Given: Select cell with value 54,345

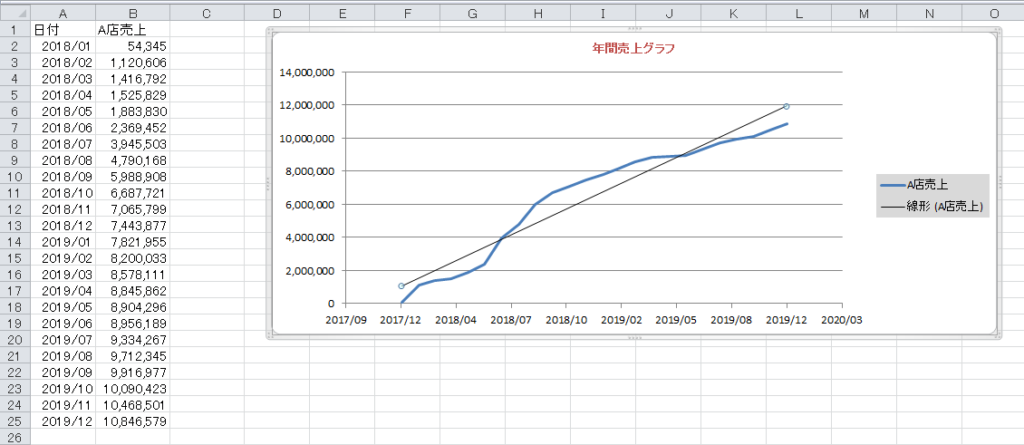Looking at the screenshot, I should point(133,46).
